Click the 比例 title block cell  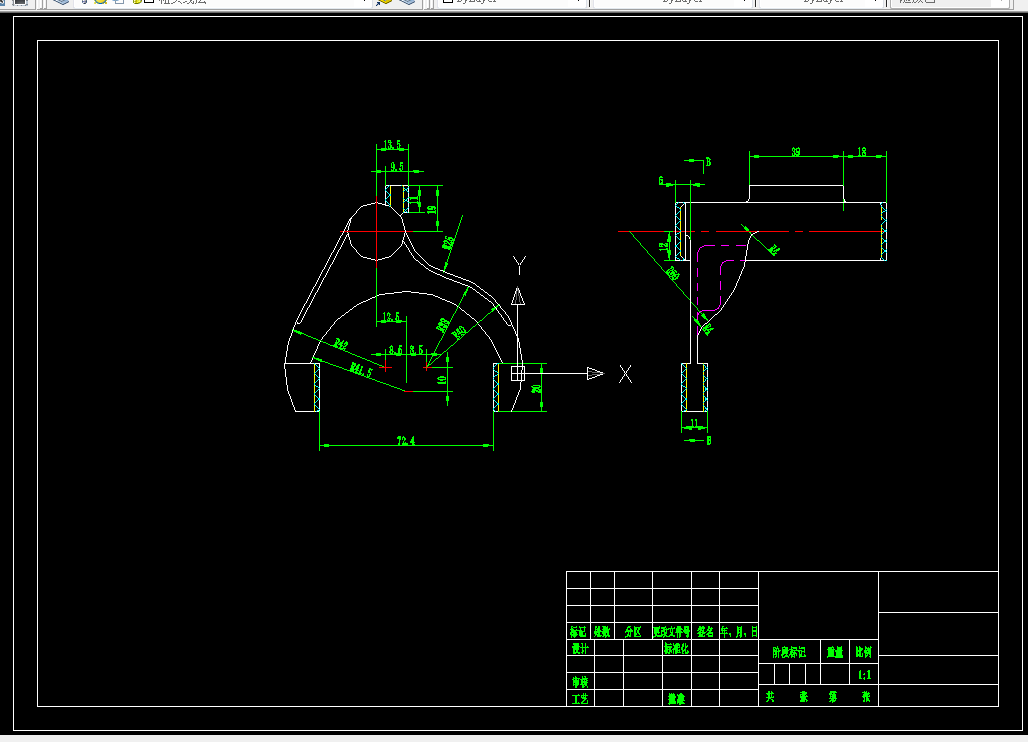[x=863, y=652]
